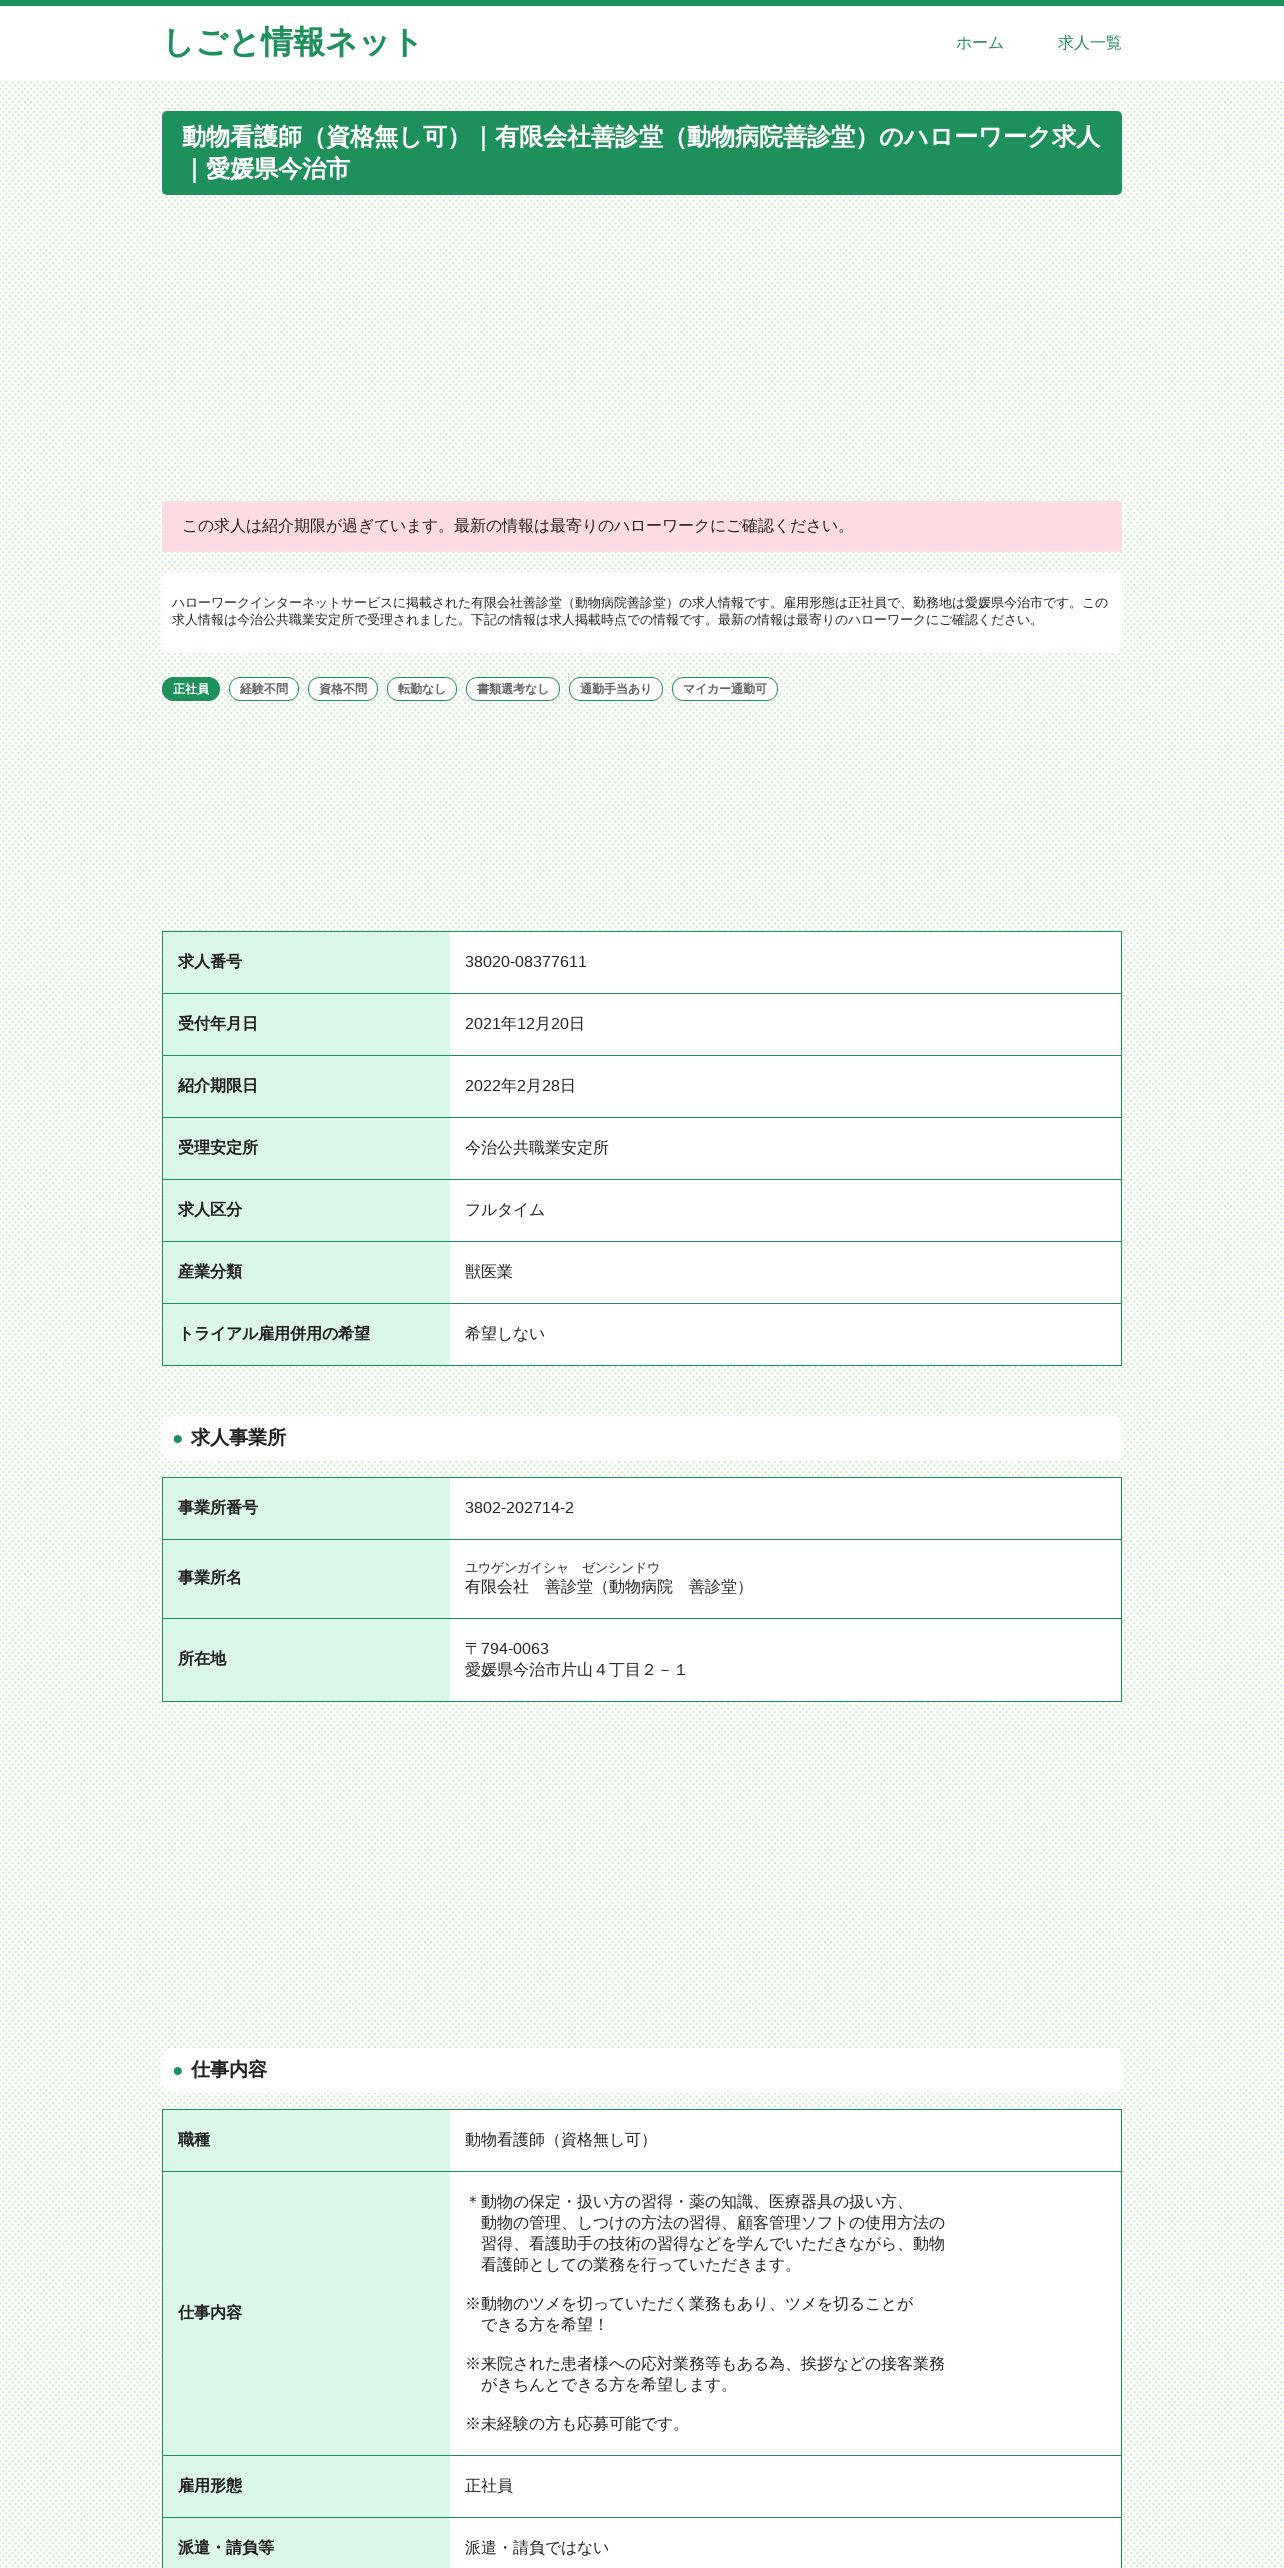1284x2568 pixels.
Task: Click the 求人区分 label
Action: coord(210,1210)
